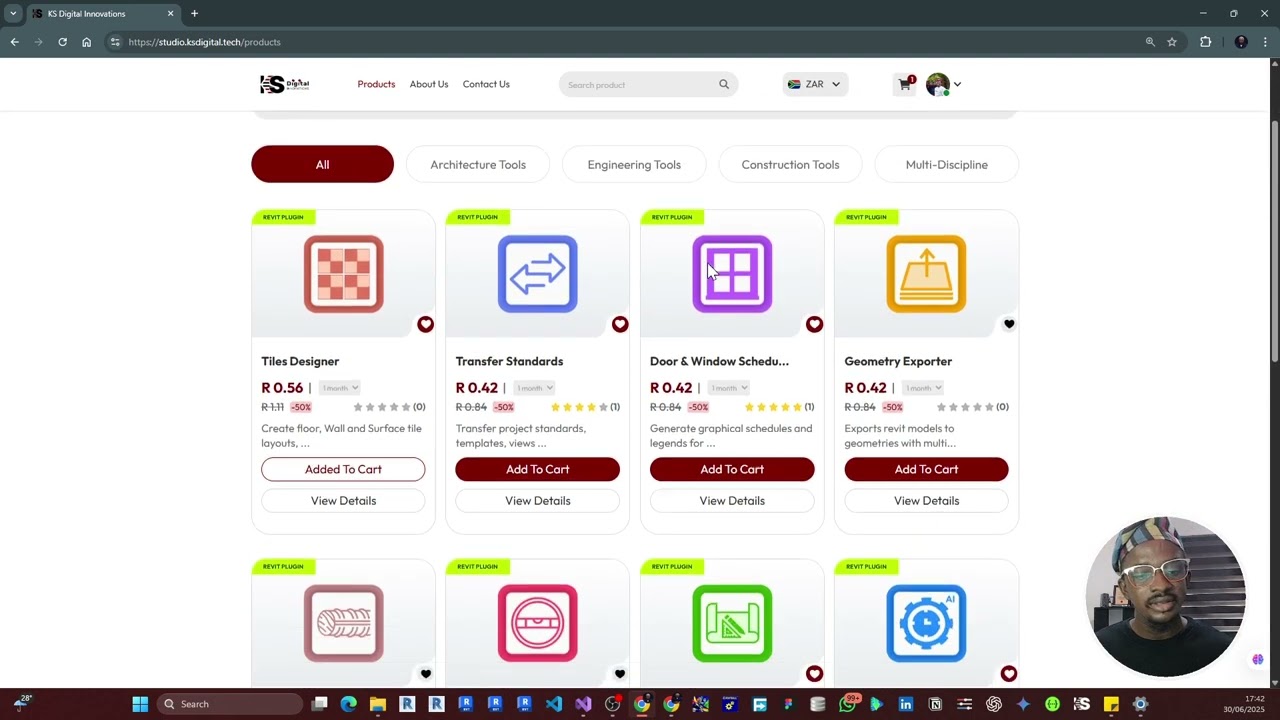Image resolution: width=1280 pixels, height=720 pixels.
Task: Bookmark this page with the star icon
Action: pos(1172,42)
